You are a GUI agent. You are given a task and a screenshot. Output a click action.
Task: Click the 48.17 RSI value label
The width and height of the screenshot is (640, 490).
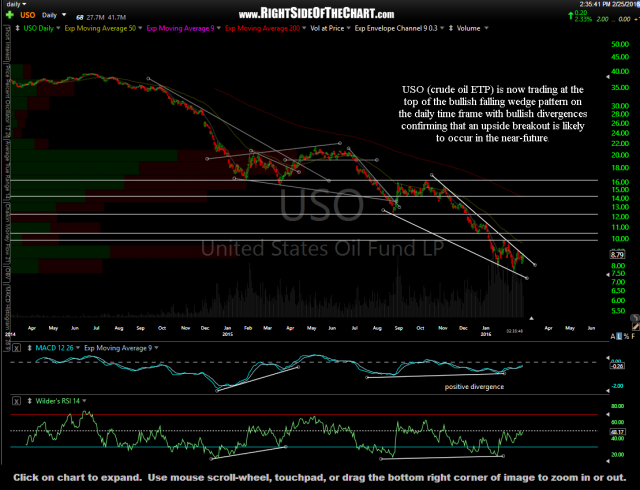point(617,432)
